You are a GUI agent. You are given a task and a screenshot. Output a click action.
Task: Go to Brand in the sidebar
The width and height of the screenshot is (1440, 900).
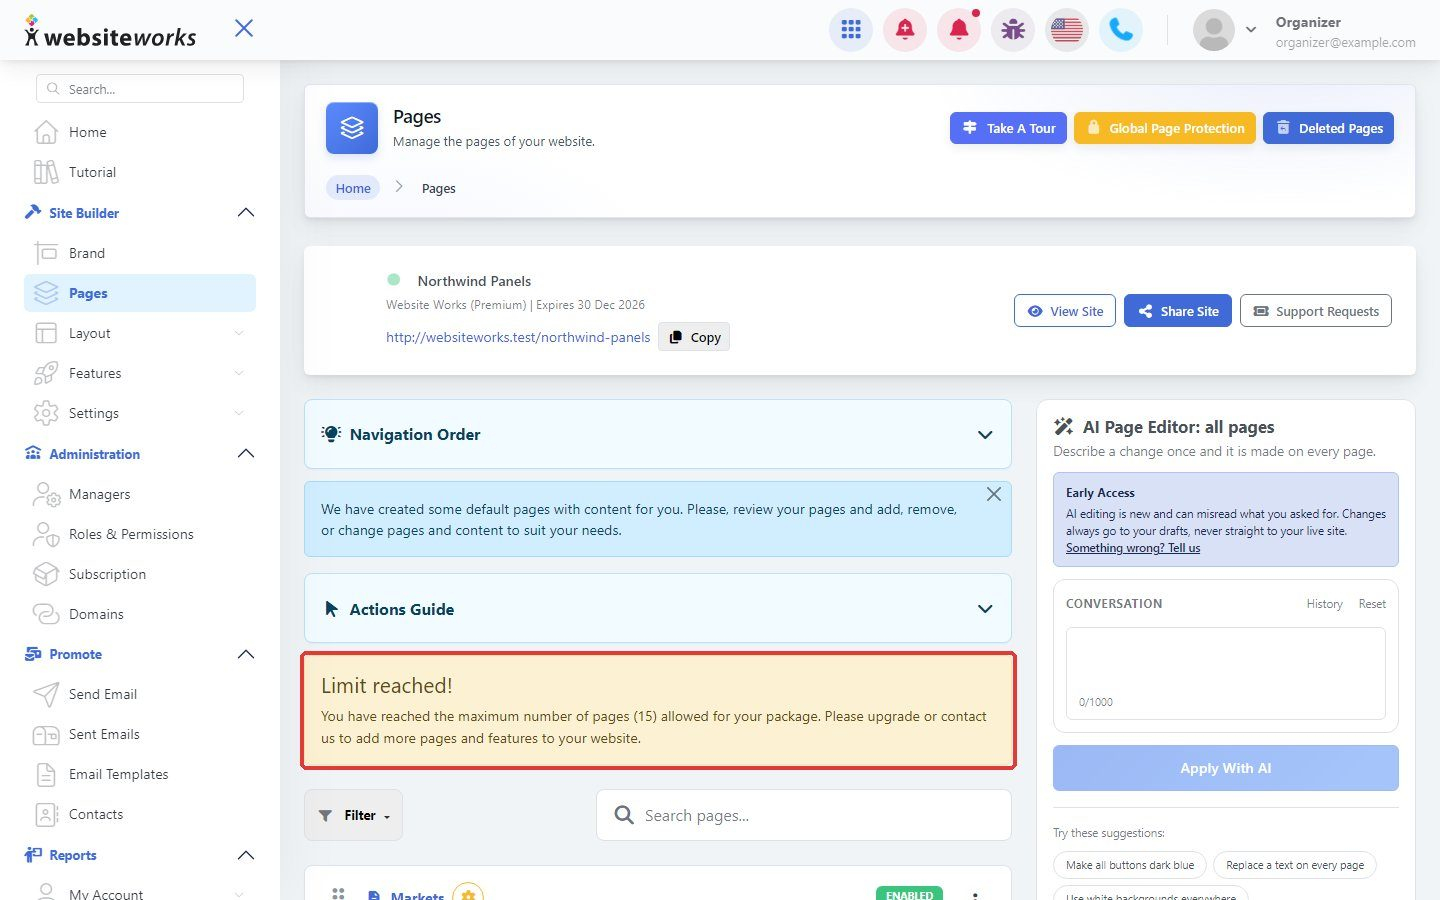click(140, 253)
